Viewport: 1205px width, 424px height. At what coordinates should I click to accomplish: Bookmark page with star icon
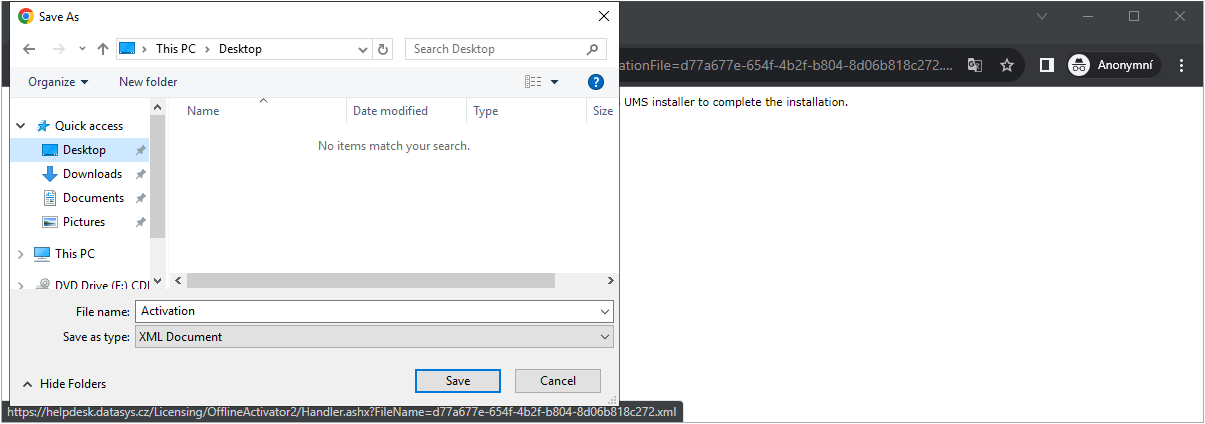click(x=1007, y=65)
